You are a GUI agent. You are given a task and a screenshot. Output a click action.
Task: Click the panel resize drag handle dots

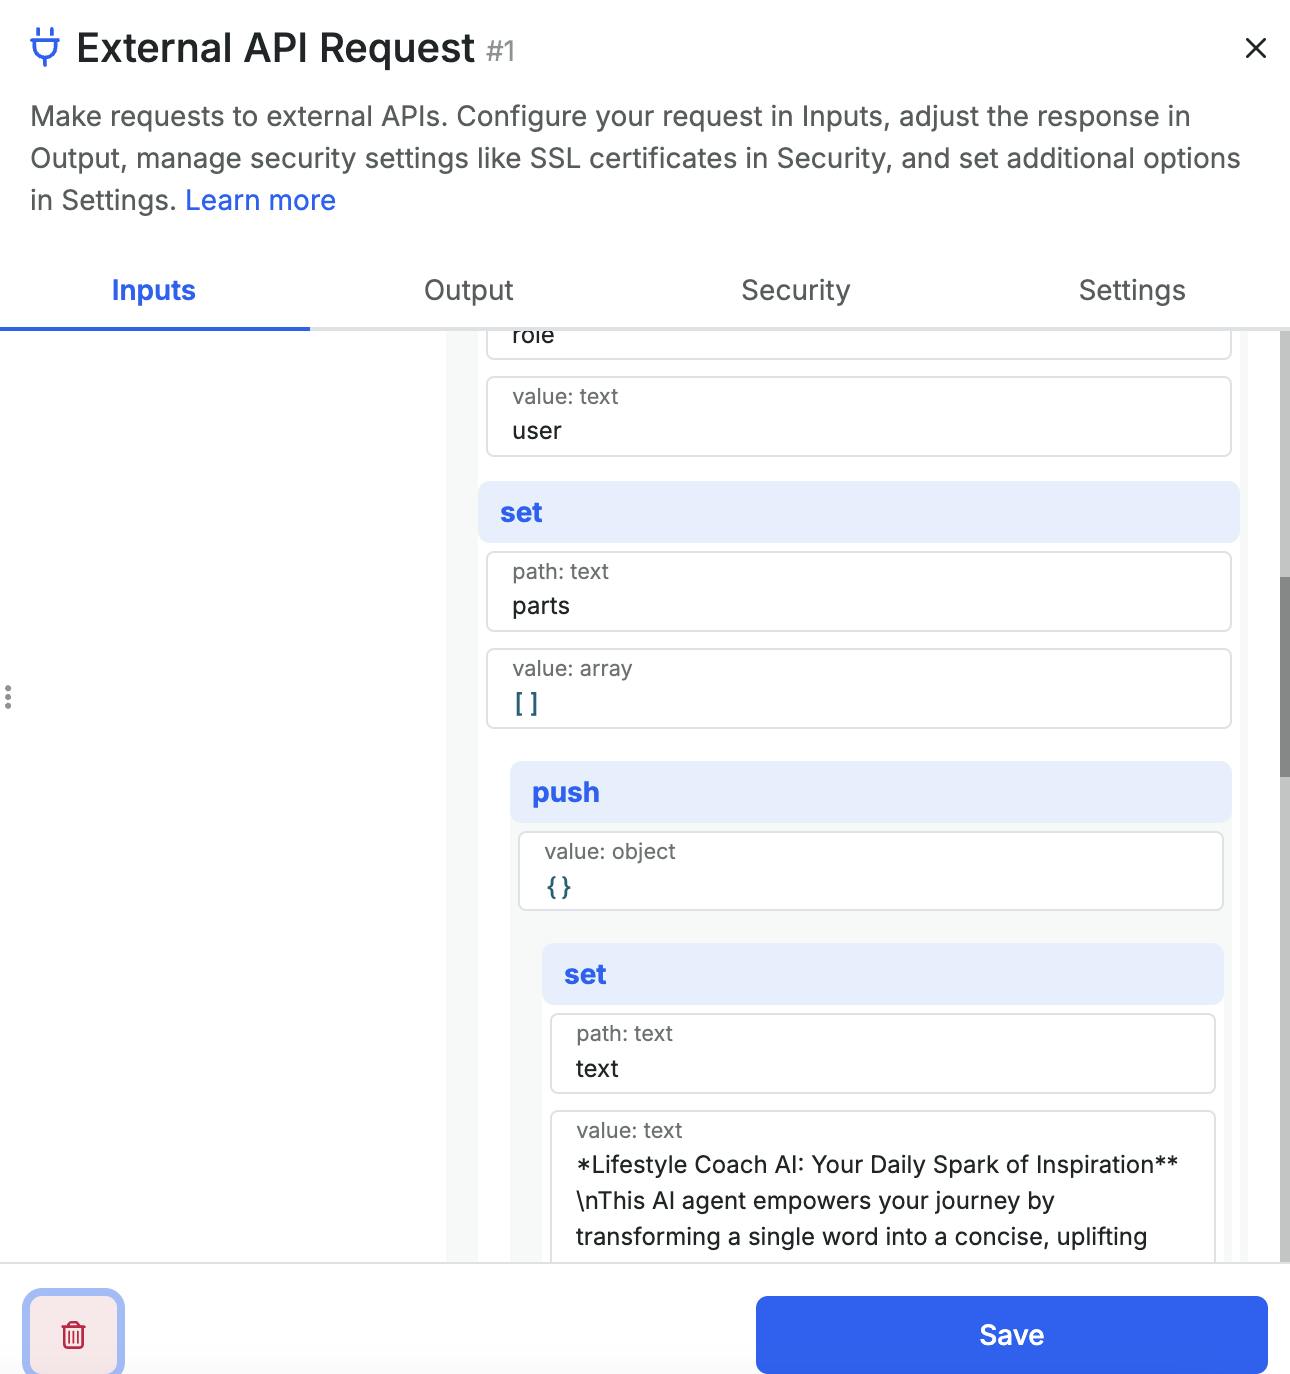click(x=8, y=697)
